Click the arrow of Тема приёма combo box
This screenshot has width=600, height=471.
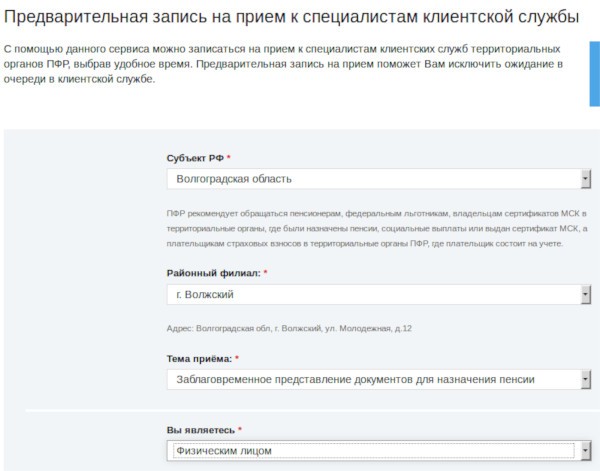(586, 380)
